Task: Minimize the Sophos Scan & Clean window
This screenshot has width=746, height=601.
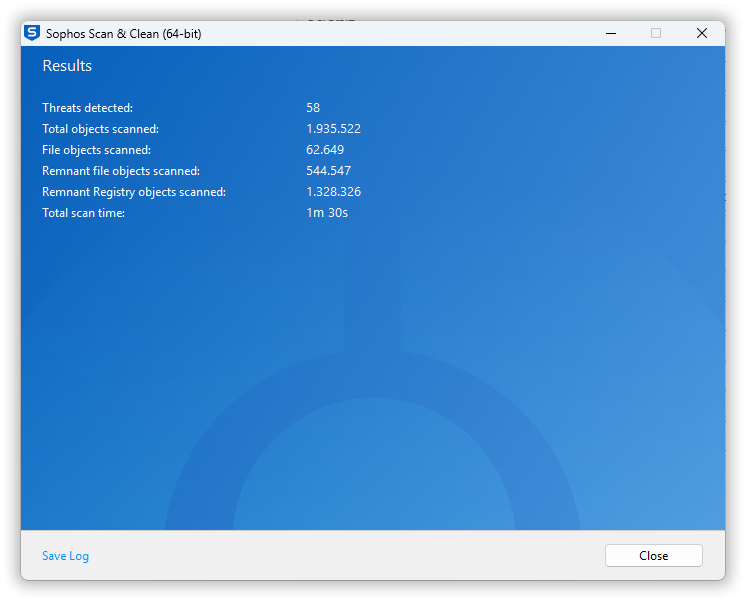Action: click(611, 33)
